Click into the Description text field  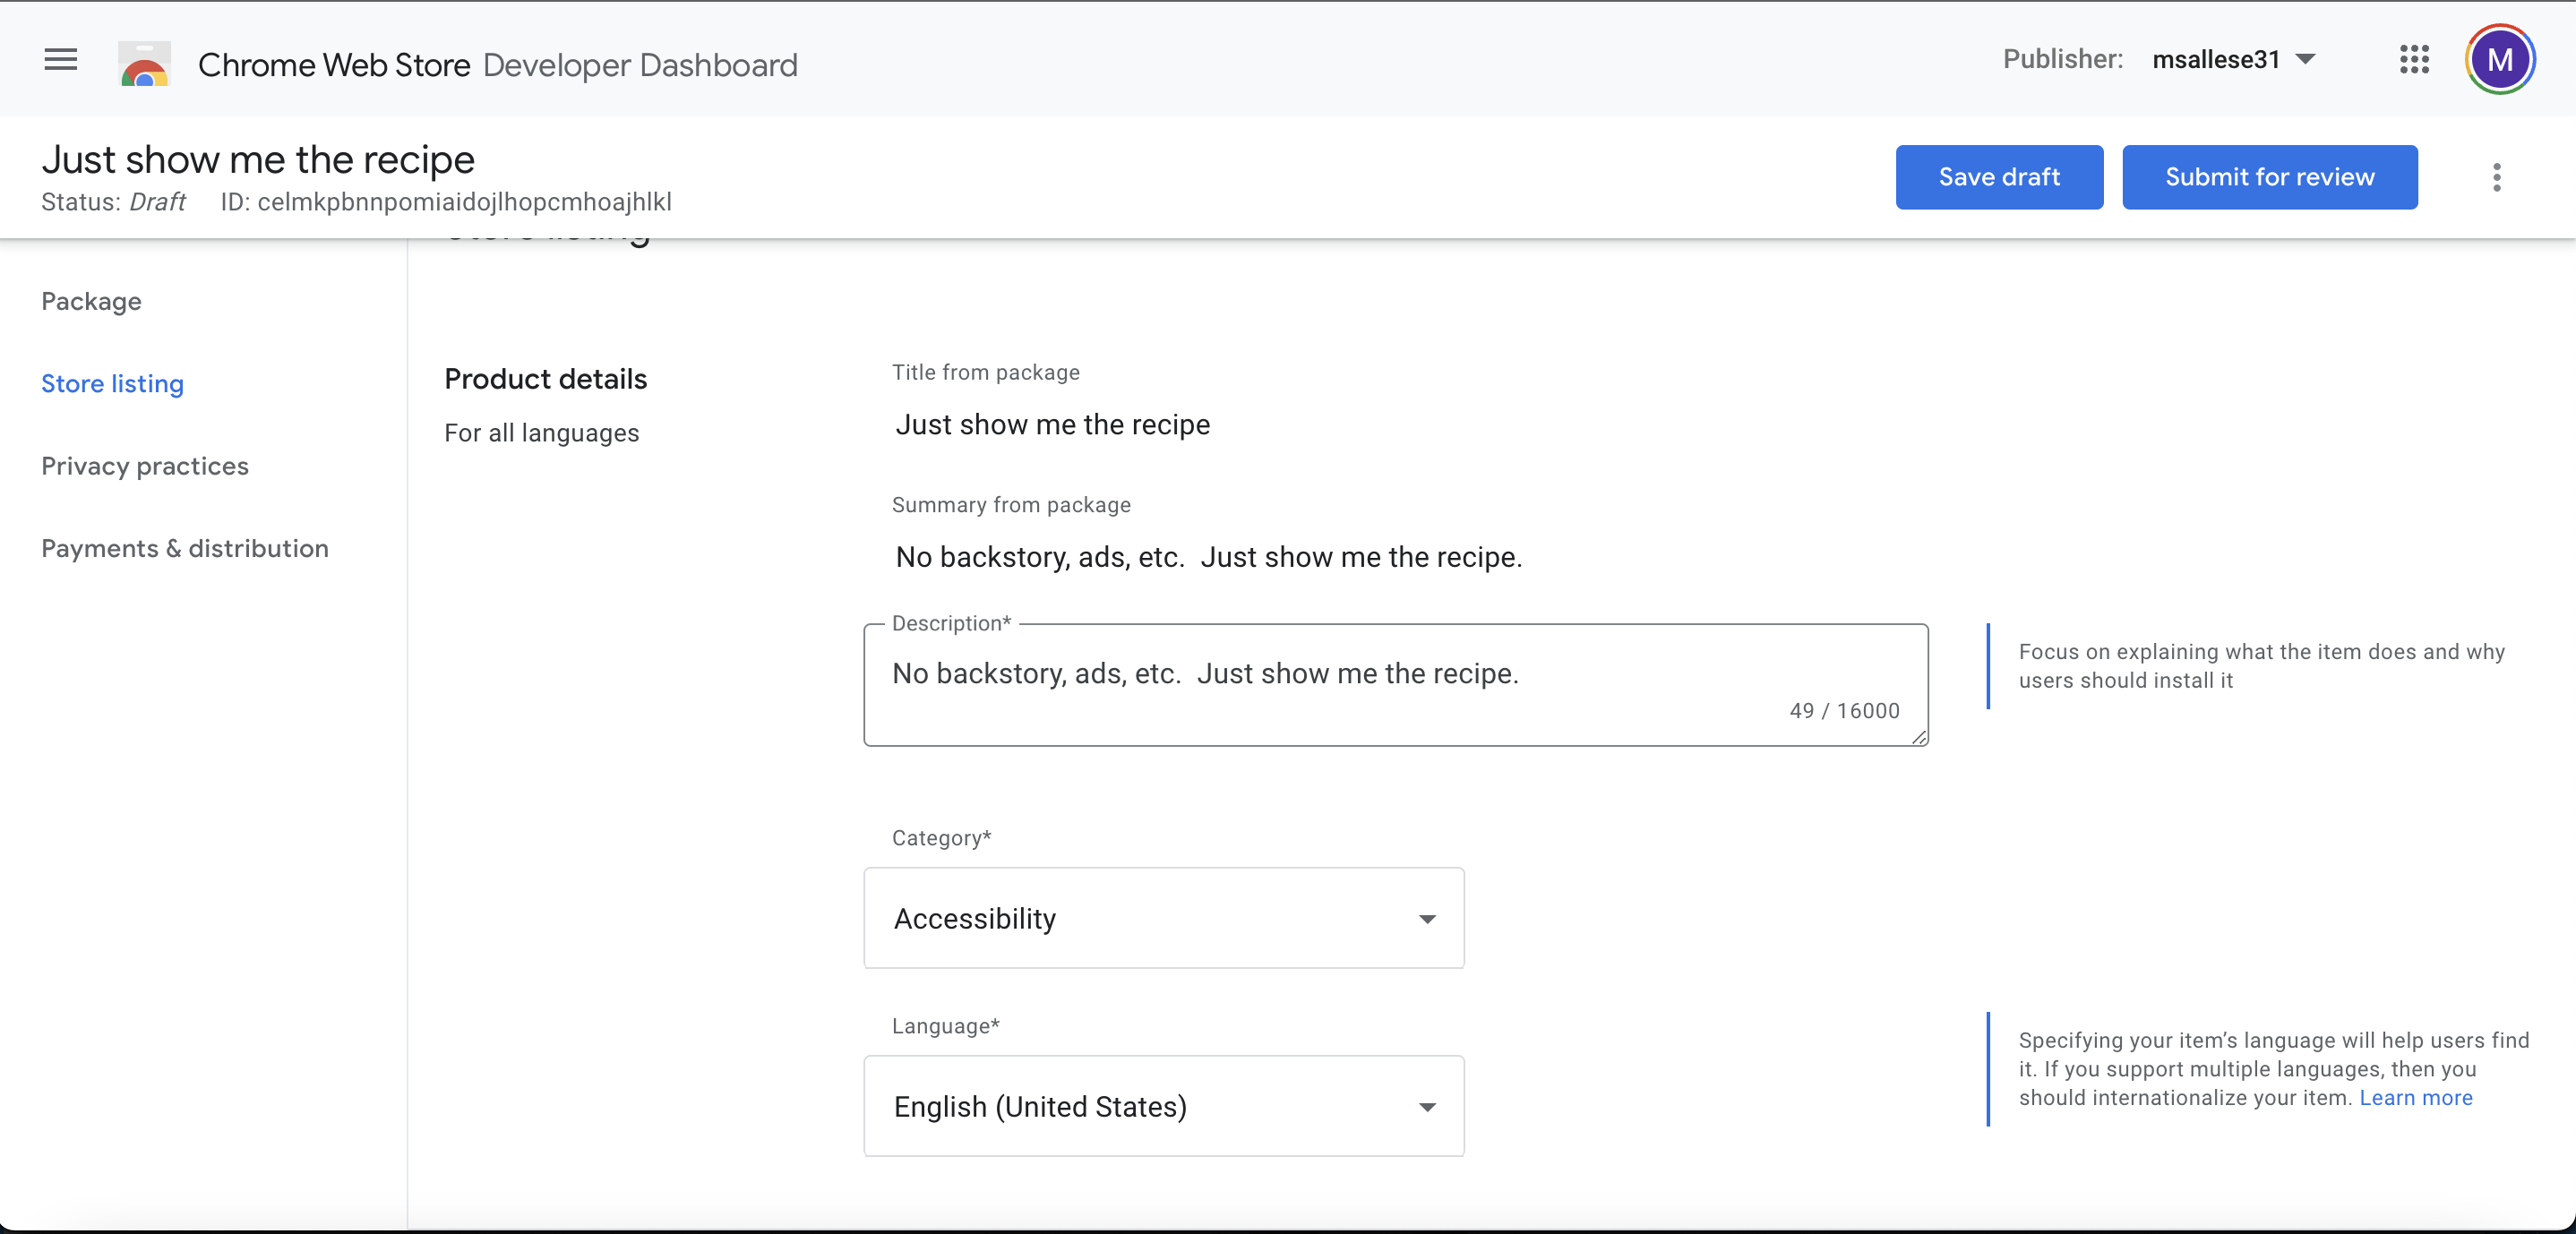(x=1396, y=685)
